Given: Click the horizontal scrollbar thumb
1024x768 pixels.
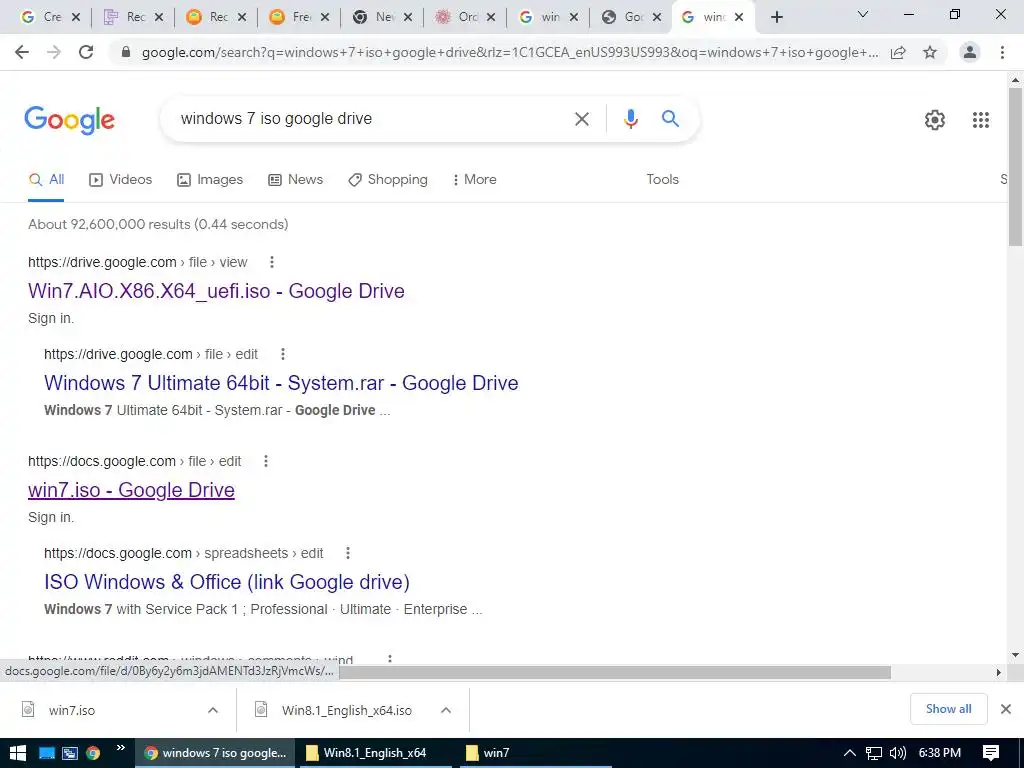Looking at the screenshot, I should [x=615, y=672].
